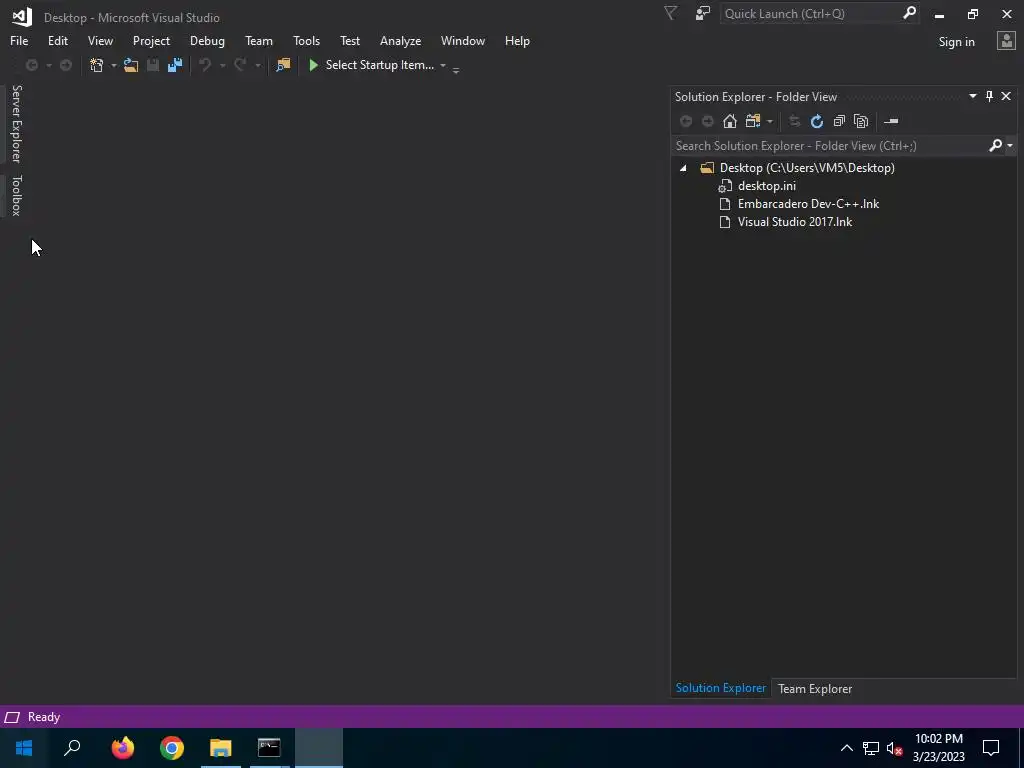
Task: Select Visual Studio 2017.lnk file
Action: [795, 222]
